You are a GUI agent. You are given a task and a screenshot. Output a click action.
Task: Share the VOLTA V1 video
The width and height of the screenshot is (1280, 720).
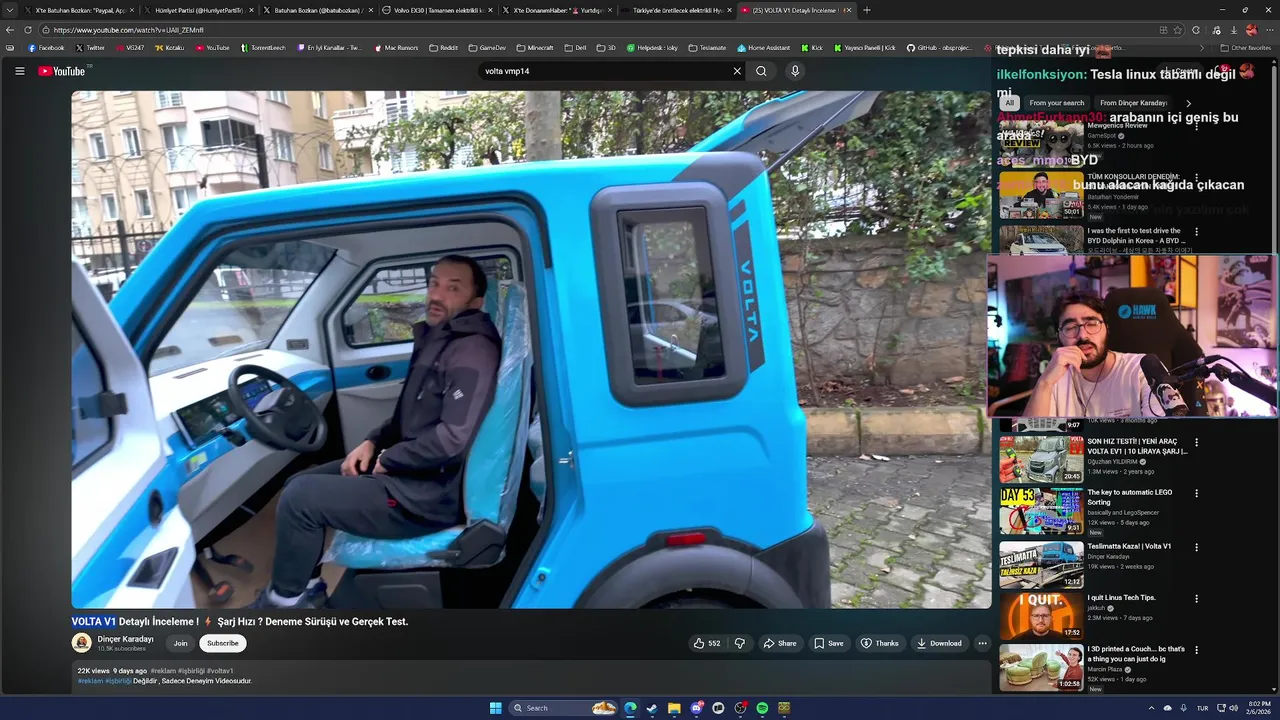click(x=780, y=643)
